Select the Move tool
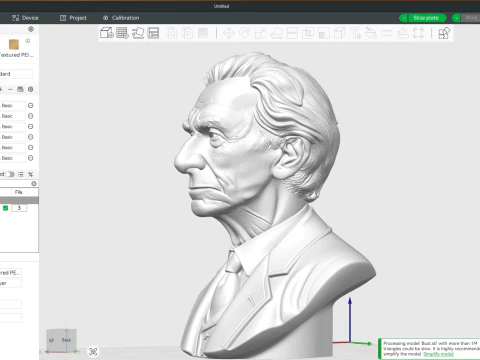The width and height of the screenshot is (480, 360). coord(229,33)
